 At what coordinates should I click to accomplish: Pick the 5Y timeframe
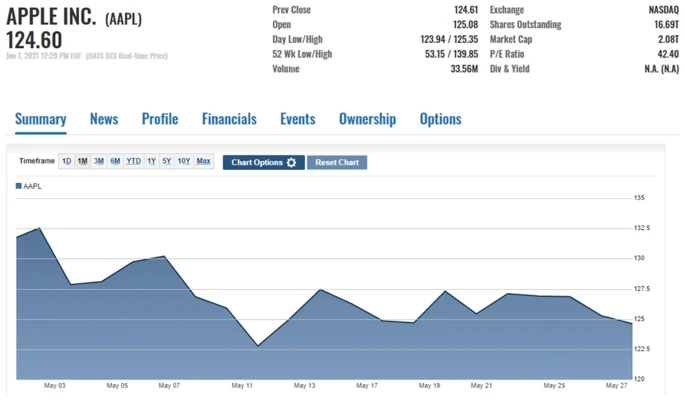coord(167,161)
